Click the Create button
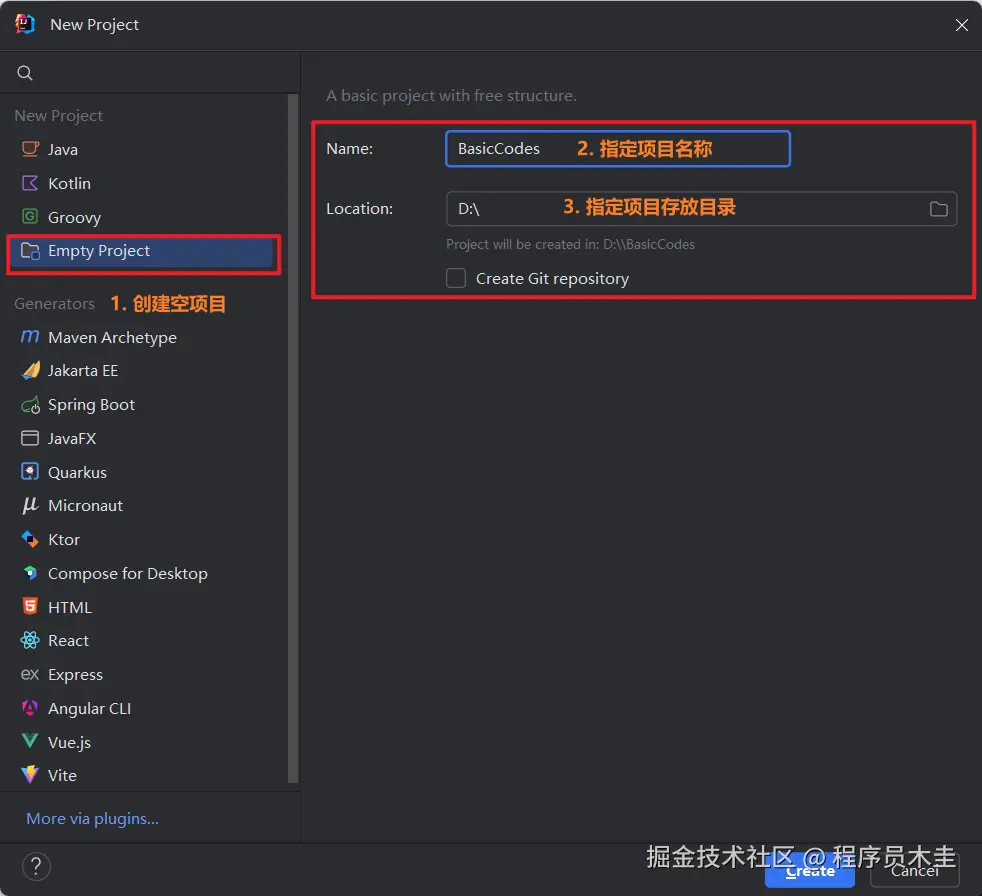The image size is (982, 896). point(809,871)
